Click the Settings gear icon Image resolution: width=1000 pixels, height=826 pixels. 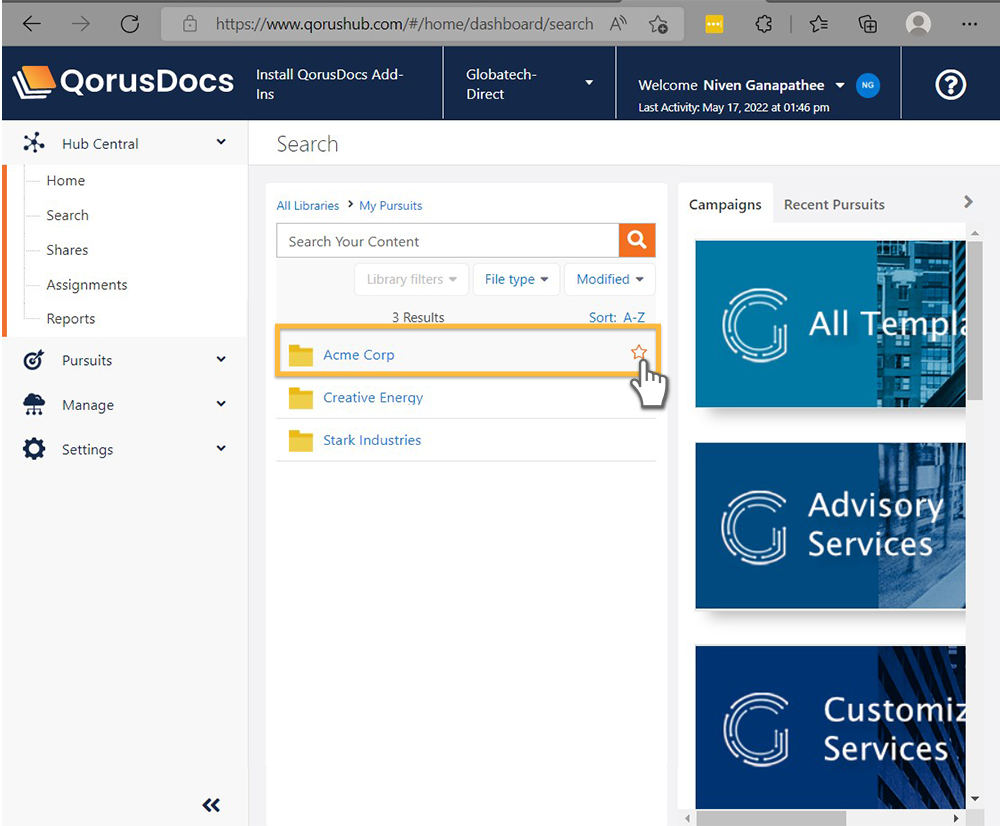click(x=34, y=448)
